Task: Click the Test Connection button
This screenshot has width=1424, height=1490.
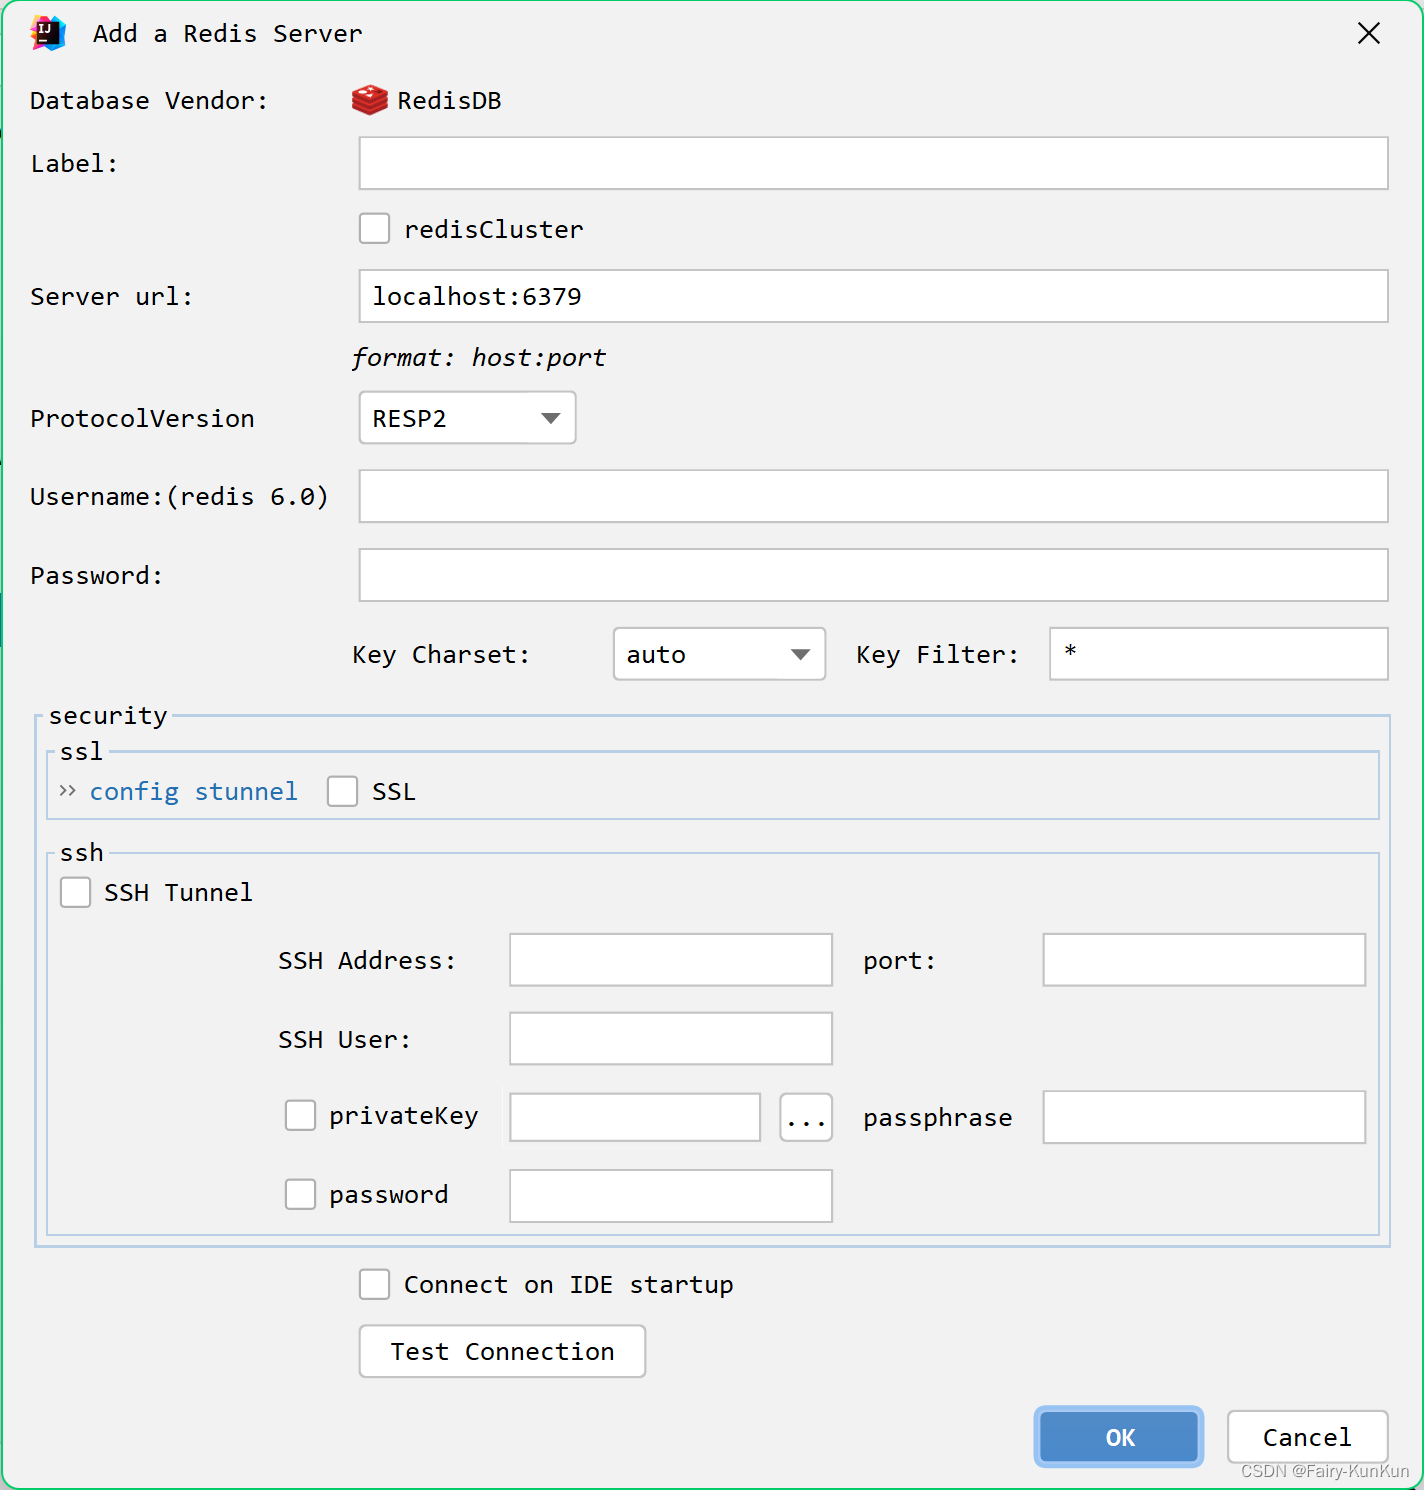Action: click(x=501, y=1351)
